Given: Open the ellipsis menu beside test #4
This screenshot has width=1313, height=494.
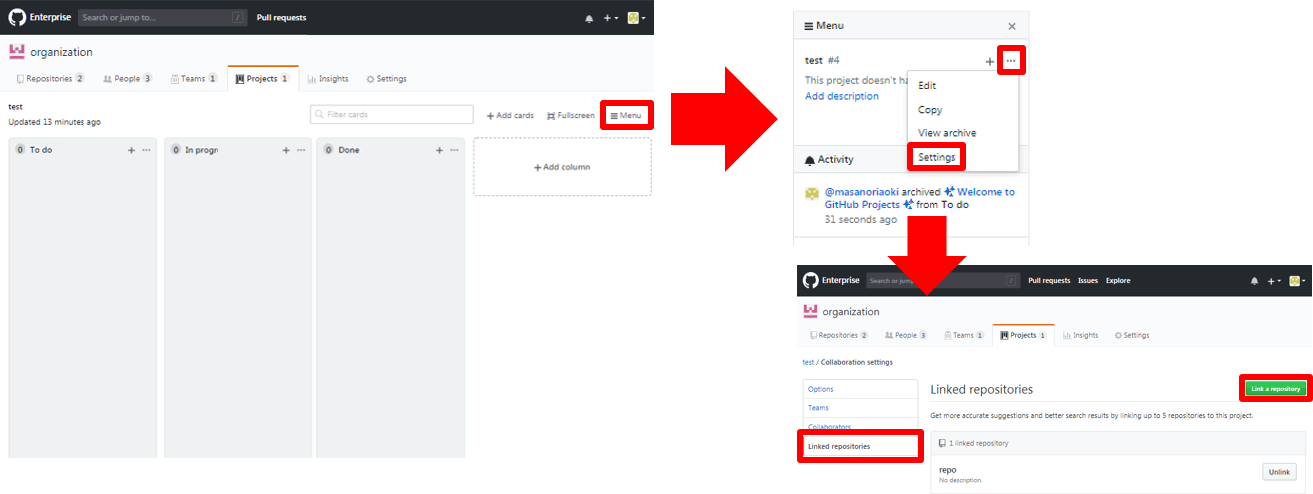Looking at the screenshot, I should 1011,61.
